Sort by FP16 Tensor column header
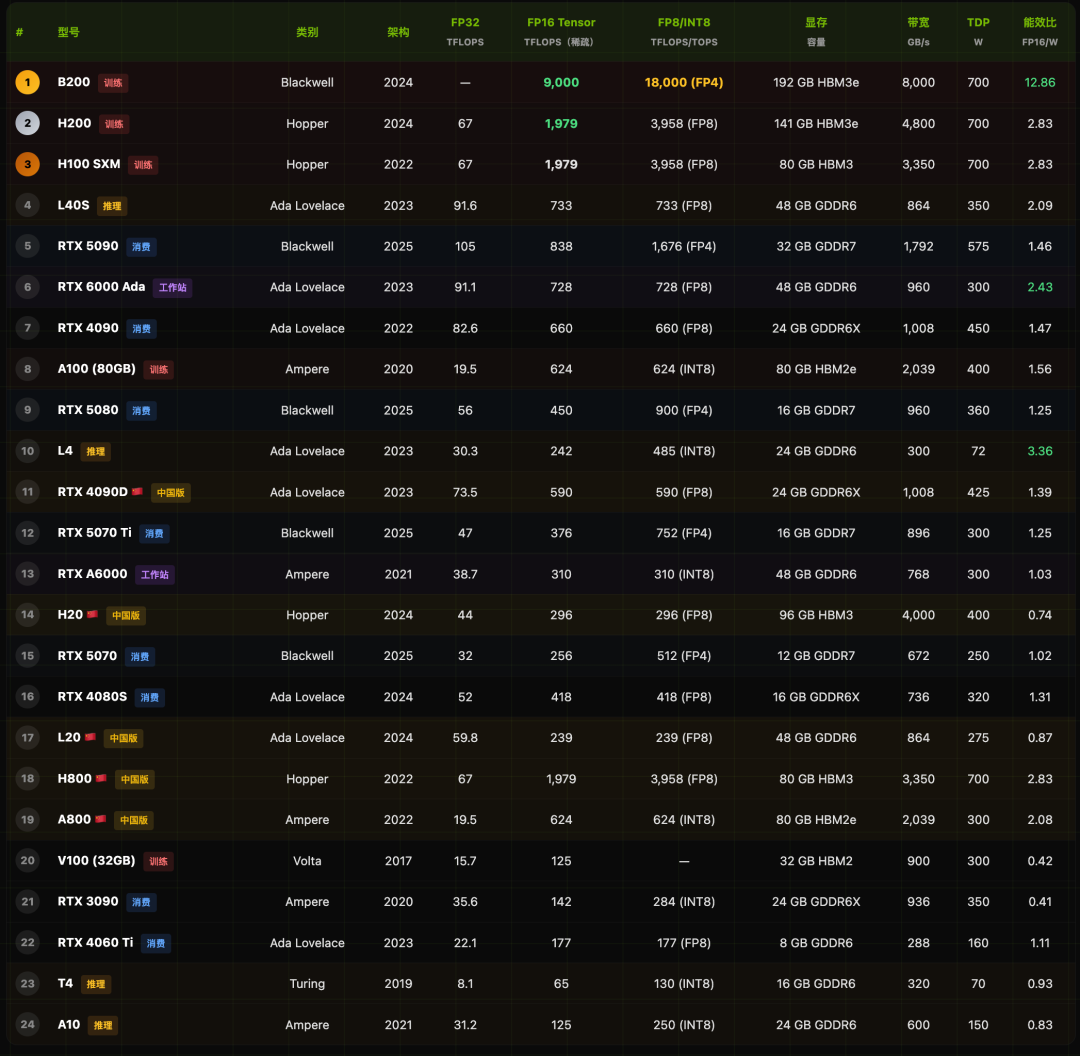Viewport: 1080px width, 1056px height. click(561, 32)
